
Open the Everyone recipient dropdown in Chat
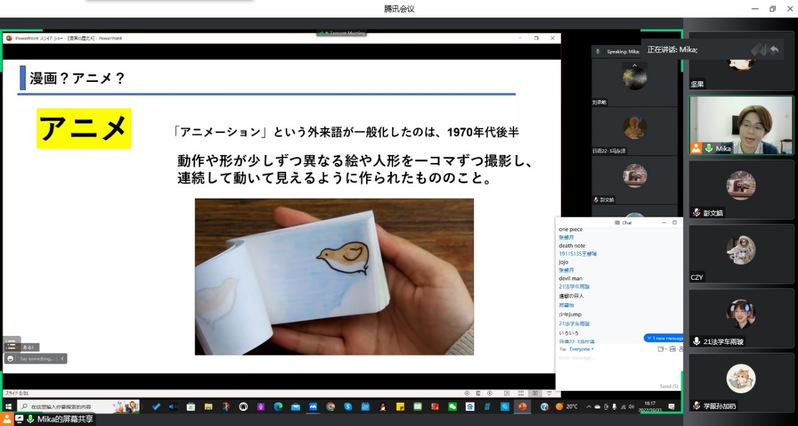tap(582, 349)
